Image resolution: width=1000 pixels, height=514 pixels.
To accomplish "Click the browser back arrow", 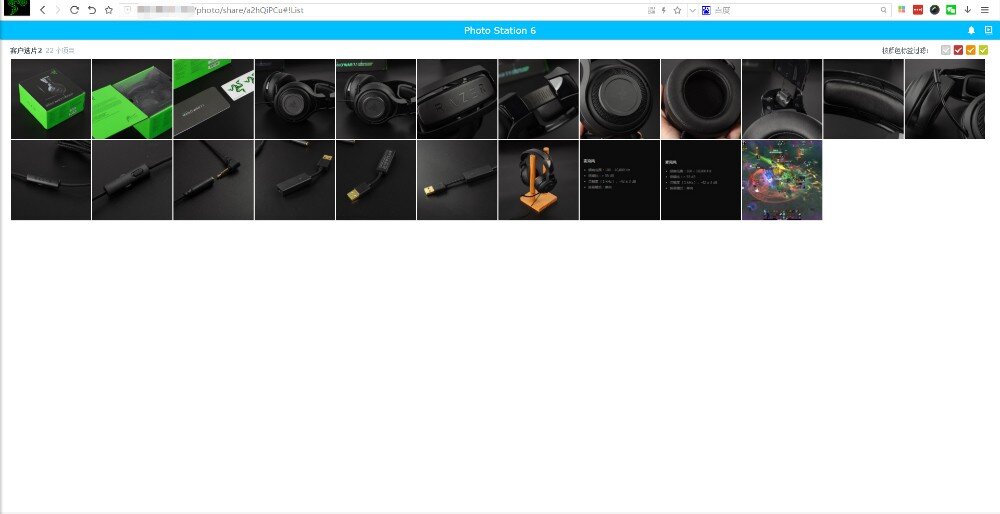I will coord(42,10).
